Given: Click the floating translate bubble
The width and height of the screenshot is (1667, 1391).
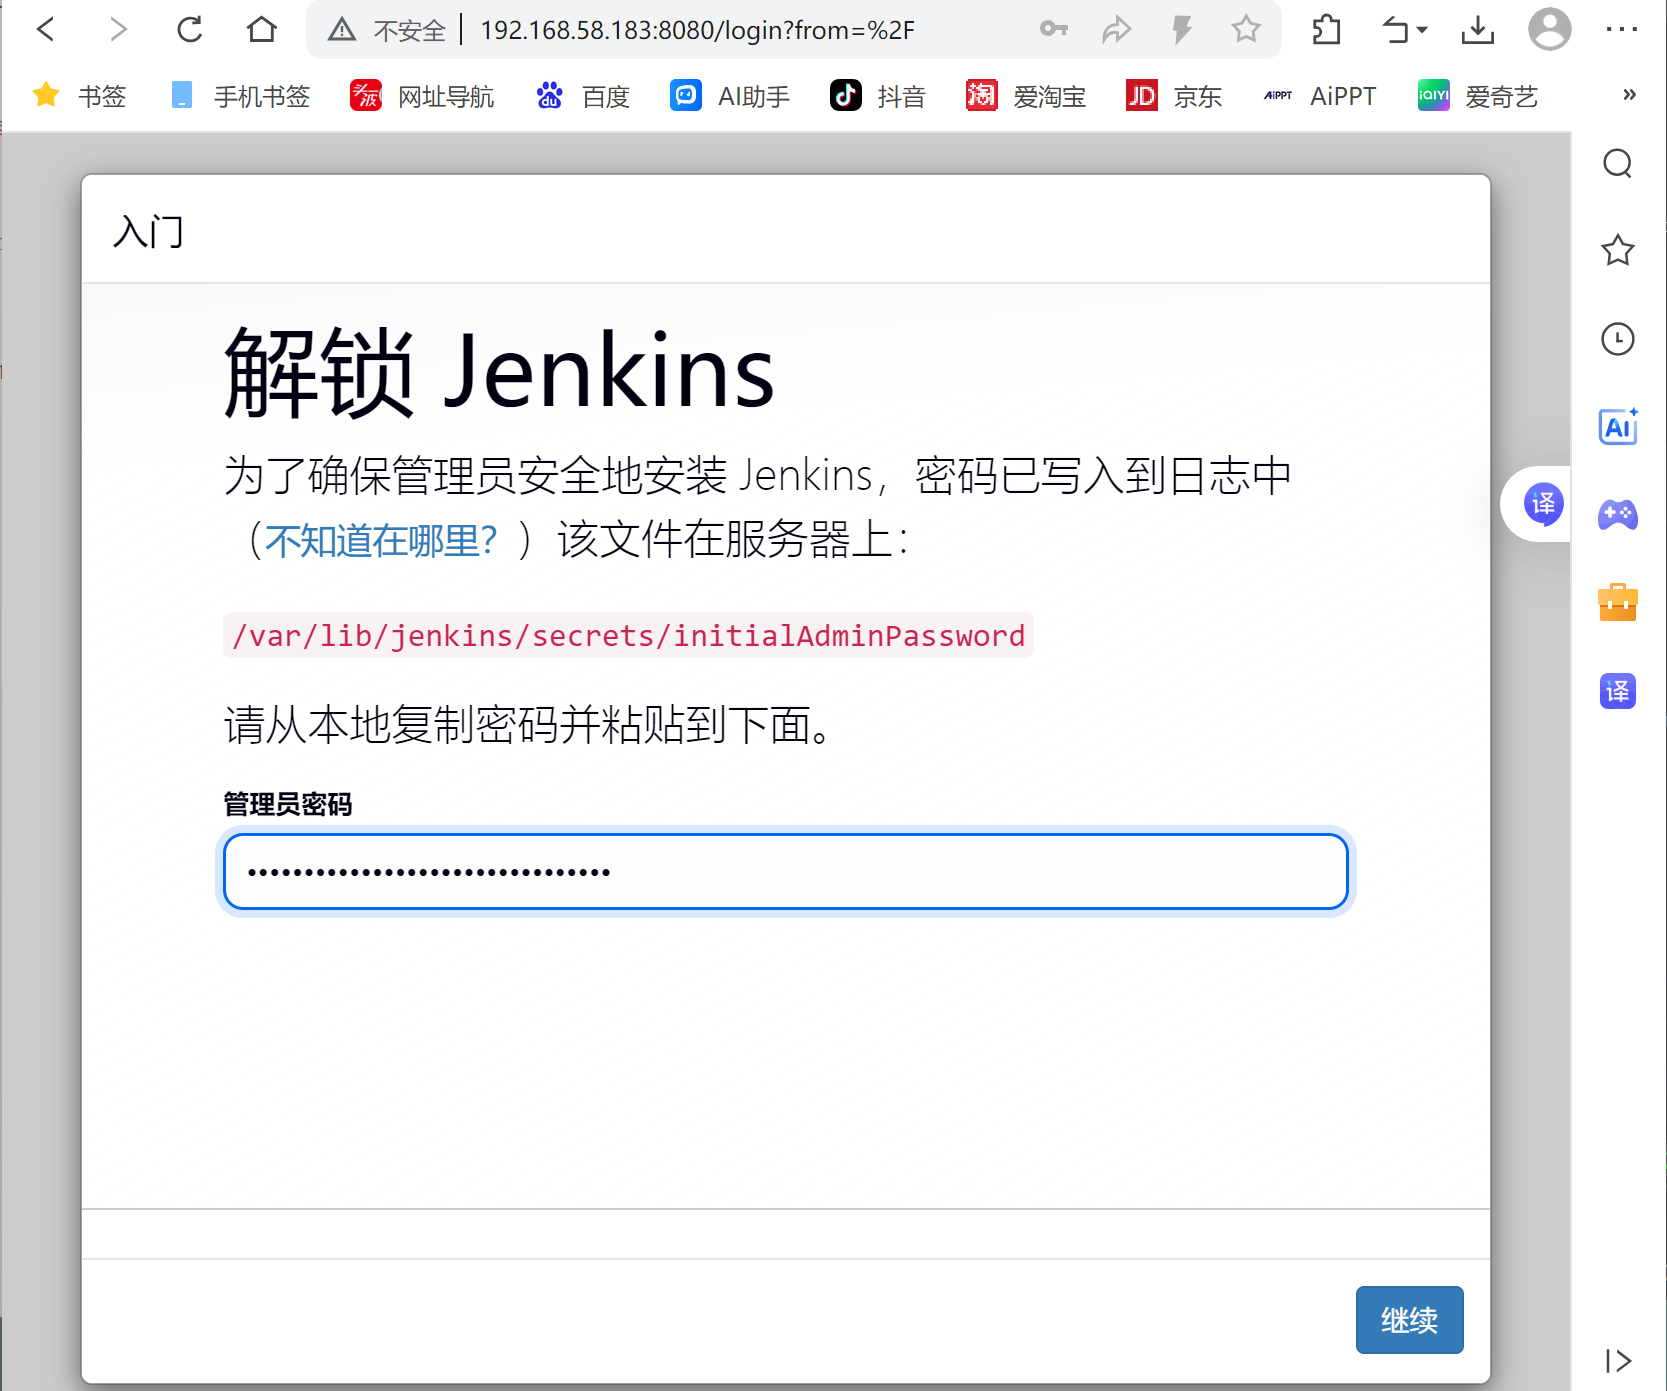Looking at the screenshot, I should 1543,504.
